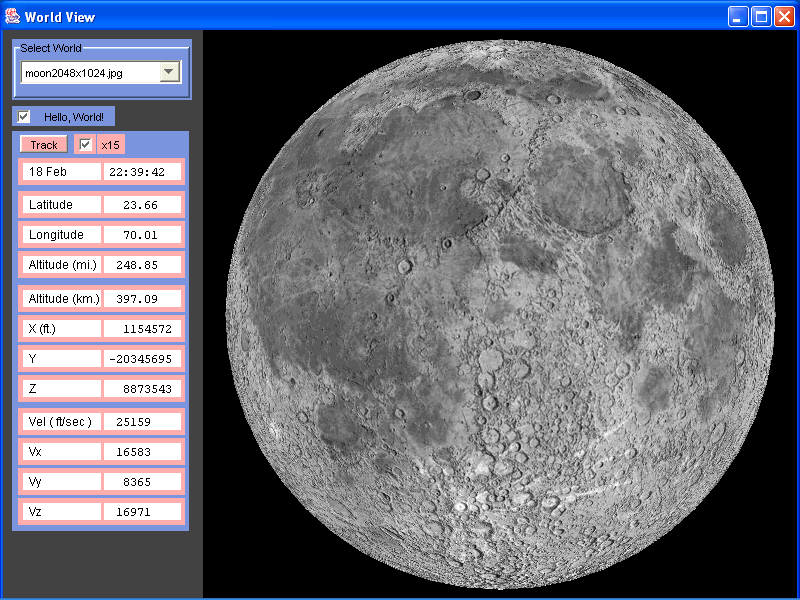Click the x15 label
Image resolution: width=800 pixels, height=600 pixels.
111,145
